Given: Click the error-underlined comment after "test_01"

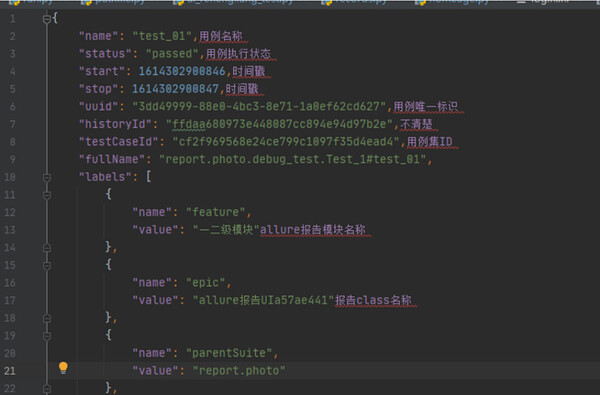Looking at the screenshot, I should click(x=221, y=36).
